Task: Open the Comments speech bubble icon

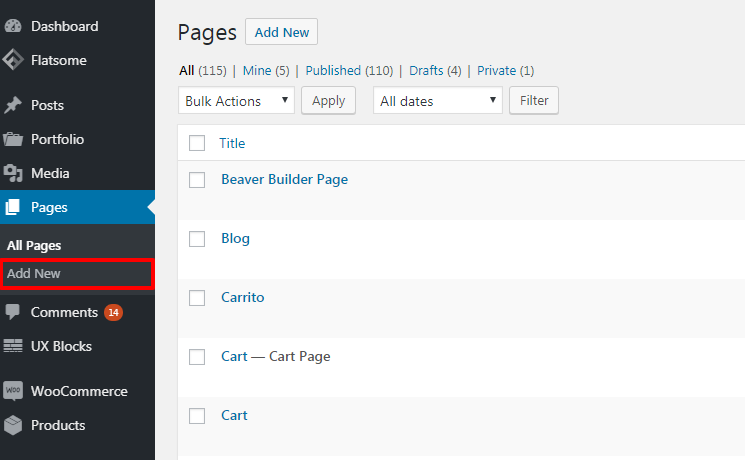Action: coord(13,312)
